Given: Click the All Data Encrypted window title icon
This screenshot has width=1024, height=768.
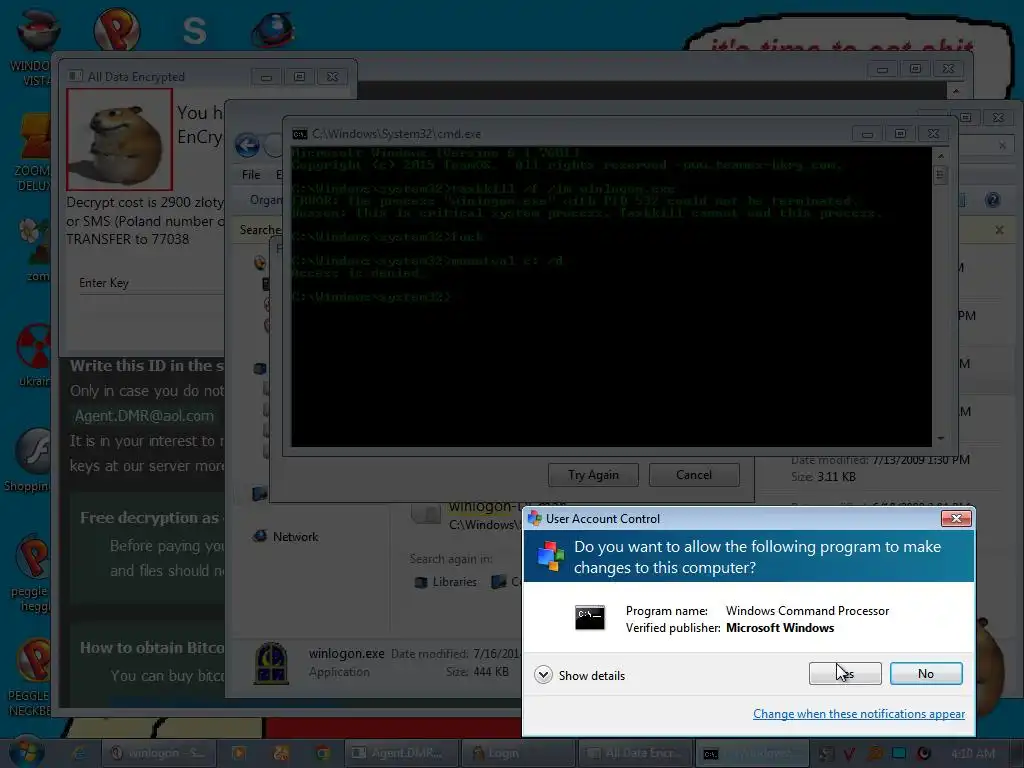Looking at the screenshot, I should pos(75,76).
